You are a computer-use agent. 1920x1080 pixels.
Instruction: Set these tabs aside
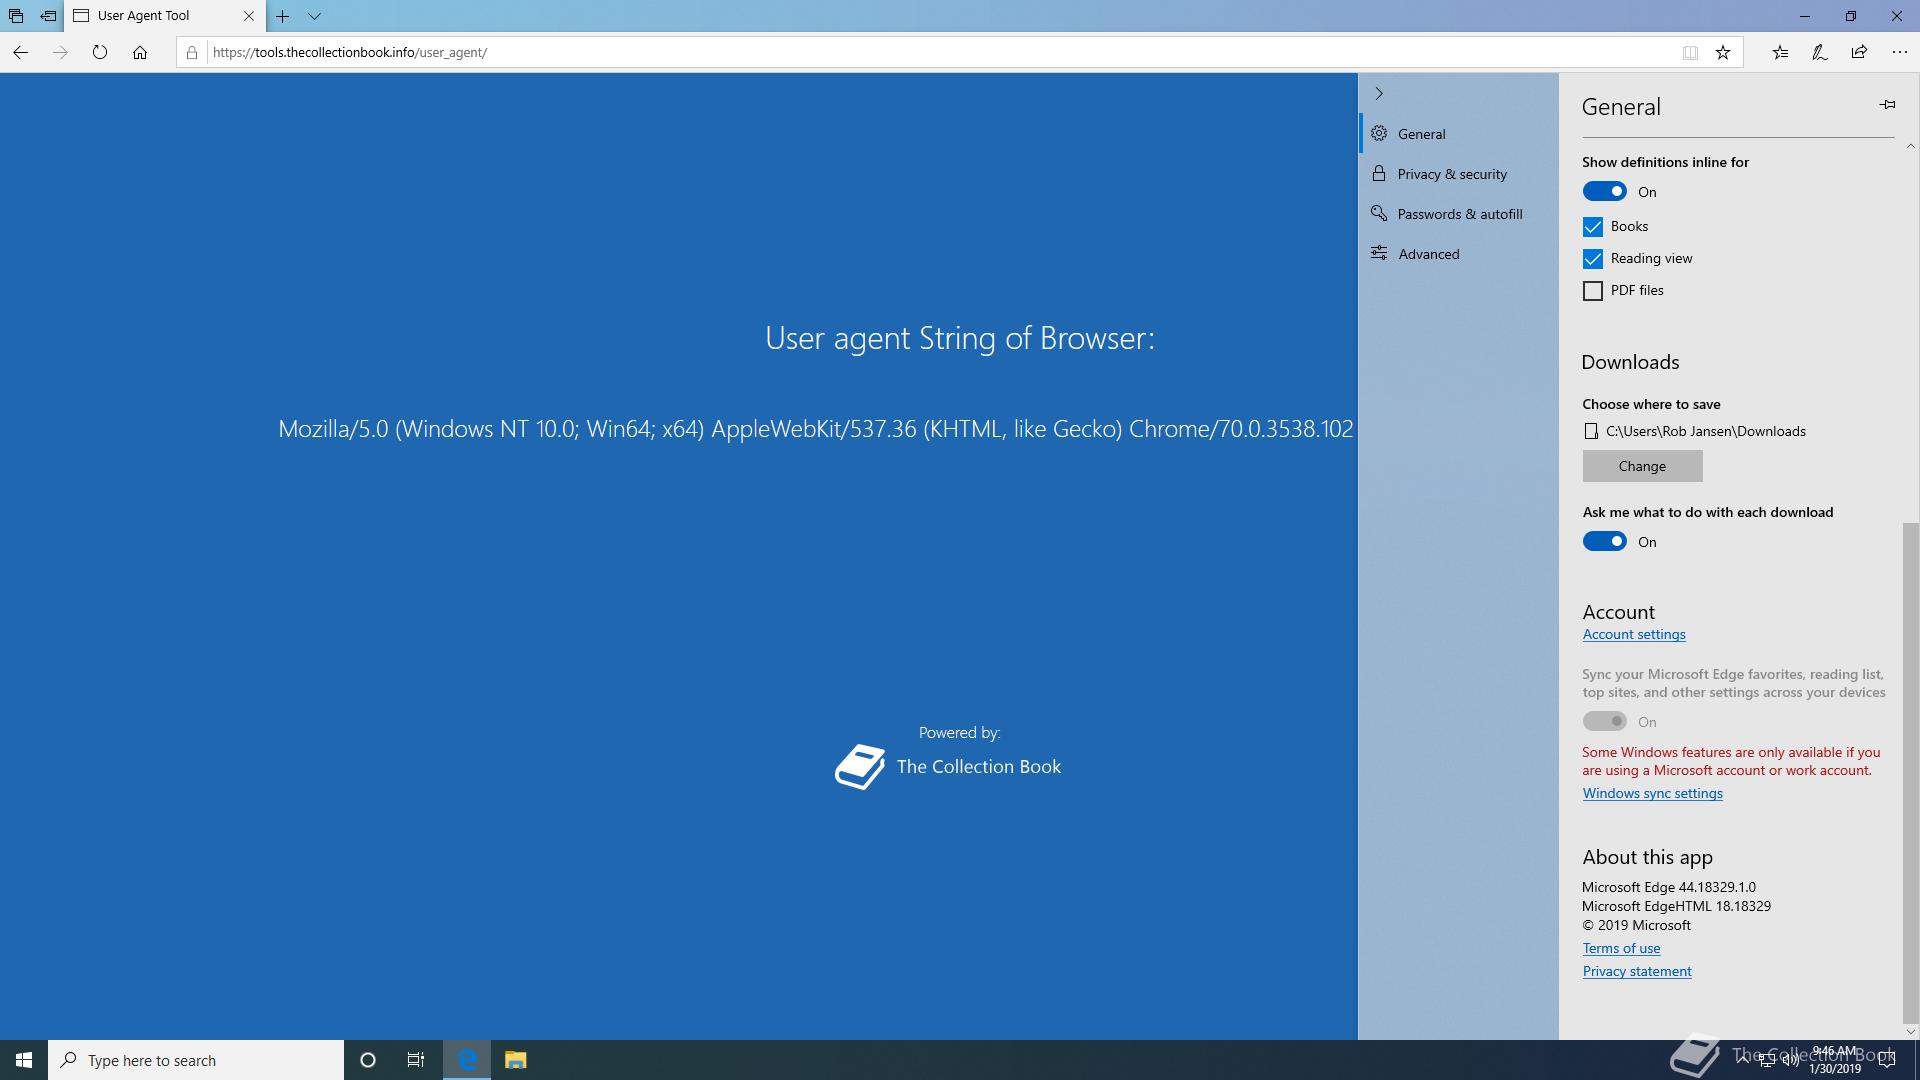click(x=48, y=16)
